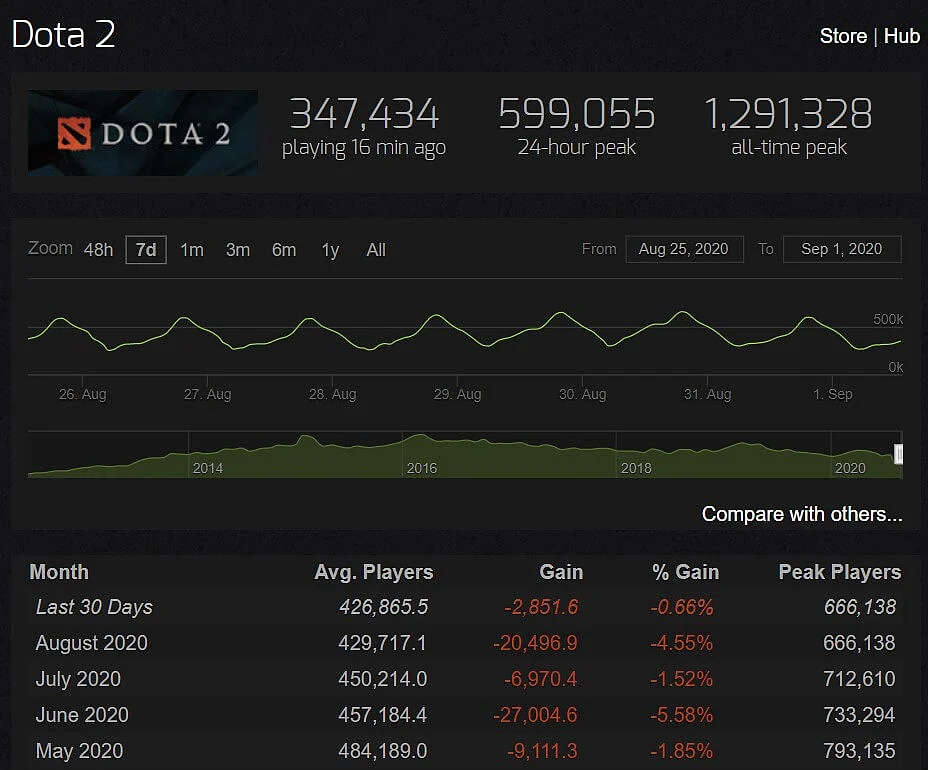Image resolution: width=928 pixels, height=770 pixels.
Task: Click the Dota 2 page title
Action: (63, 34)
